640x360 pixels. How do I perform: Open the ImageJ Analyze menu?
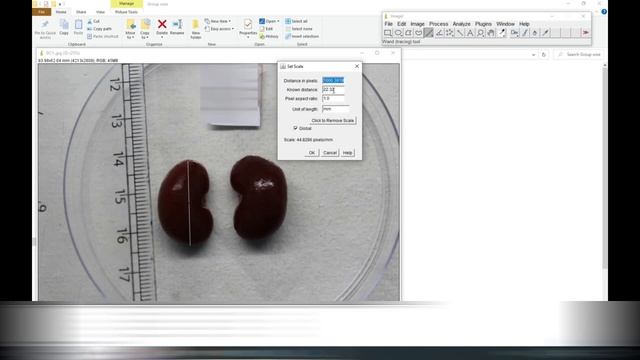[x=461, y=24]
